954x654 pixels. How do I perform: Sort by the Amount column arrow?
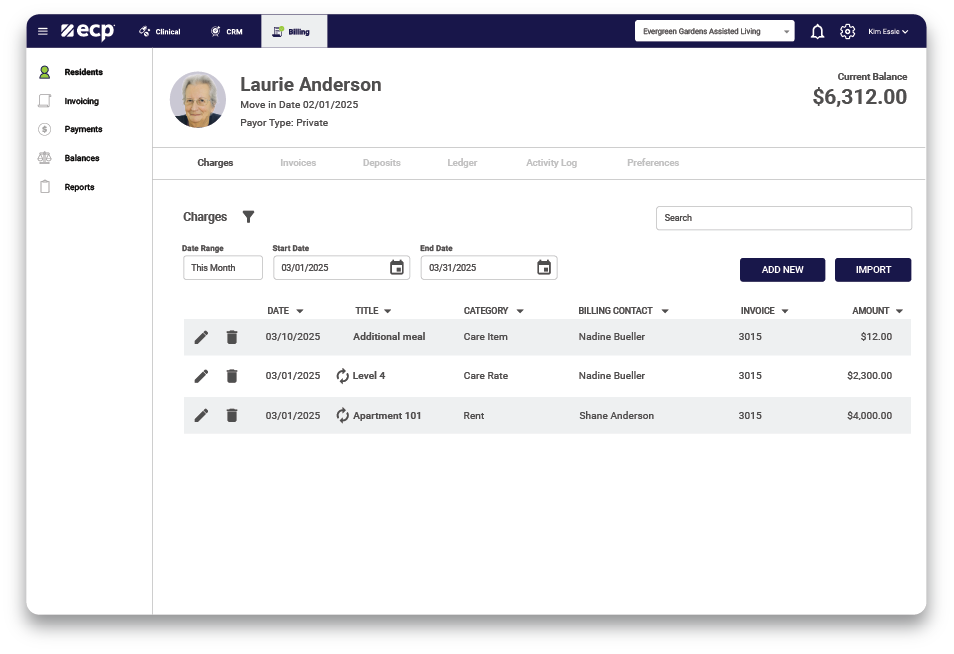point(899,312)
